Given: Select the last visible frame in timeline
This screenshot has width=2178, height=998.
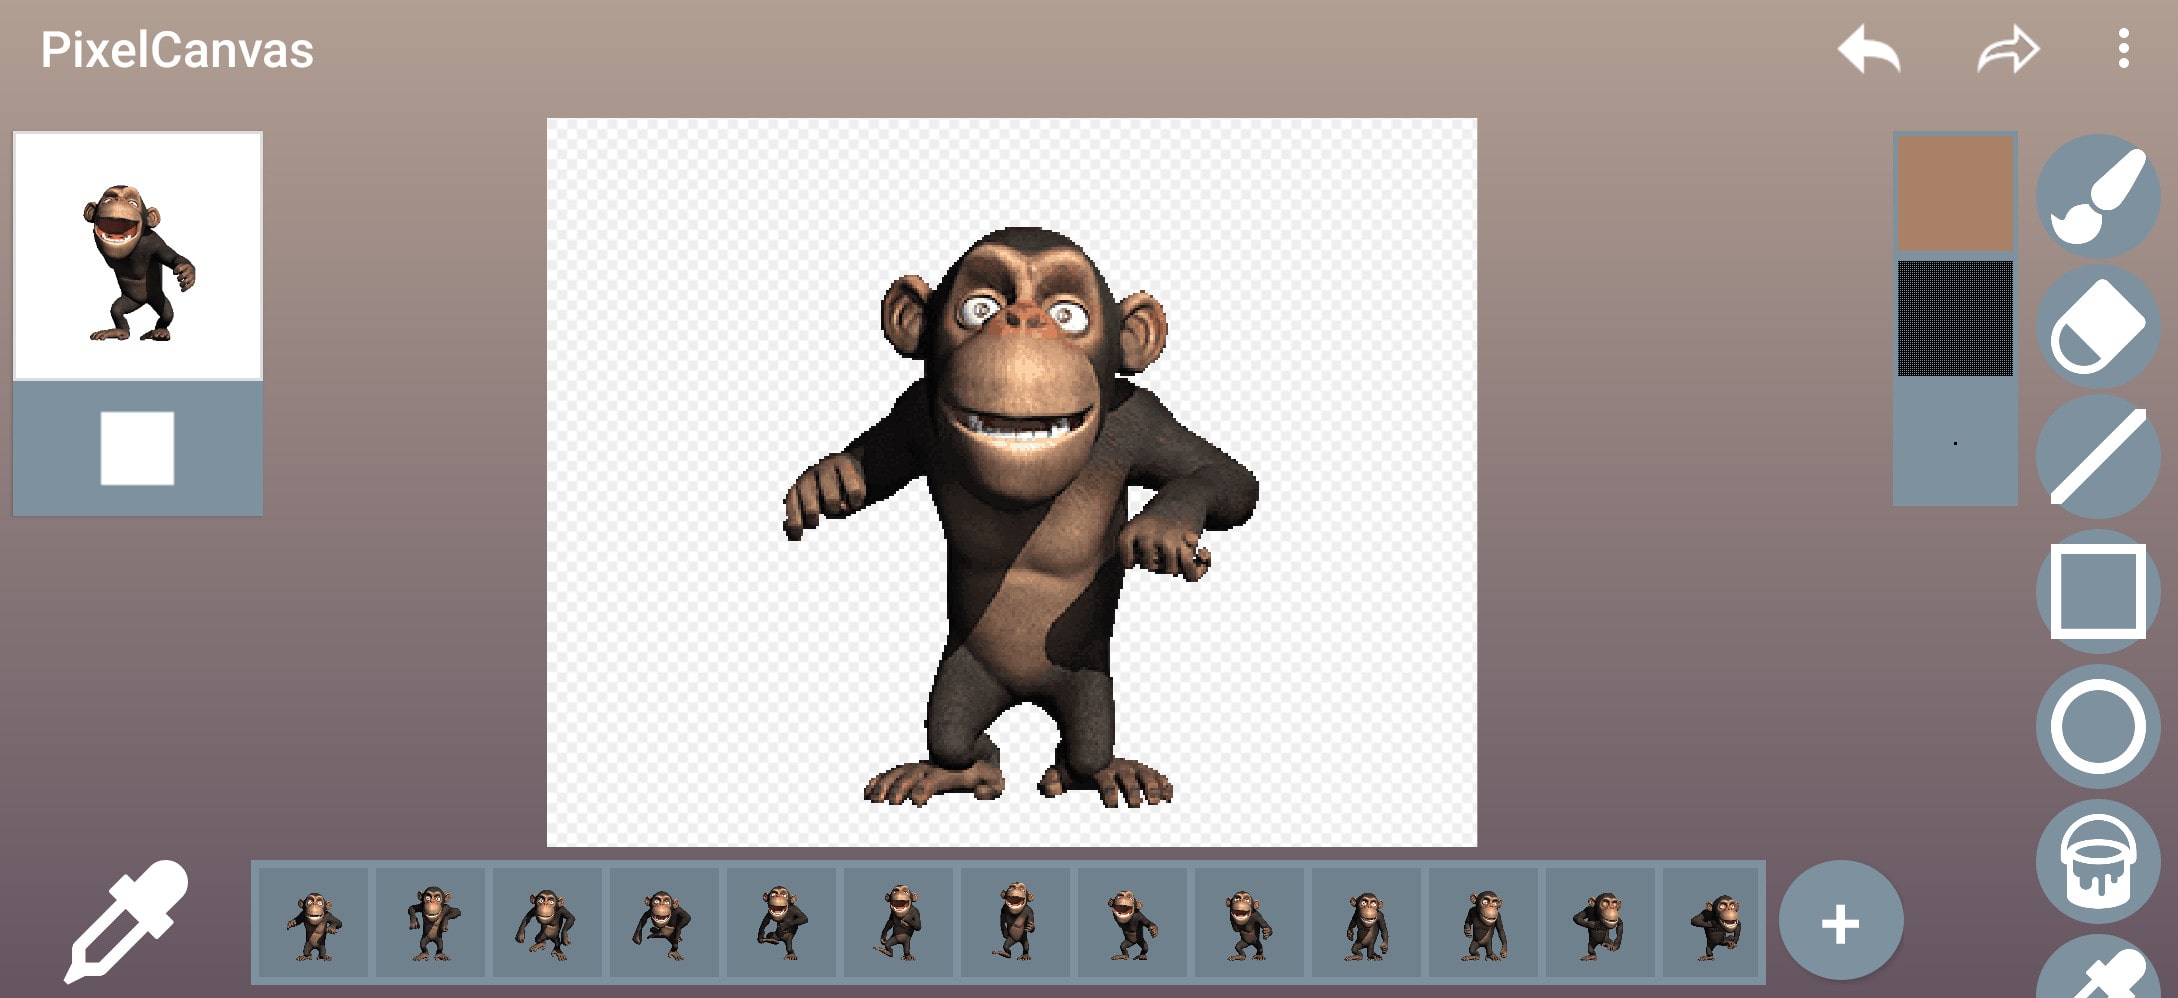Looking at the screenshot, I should [1714, 923].
